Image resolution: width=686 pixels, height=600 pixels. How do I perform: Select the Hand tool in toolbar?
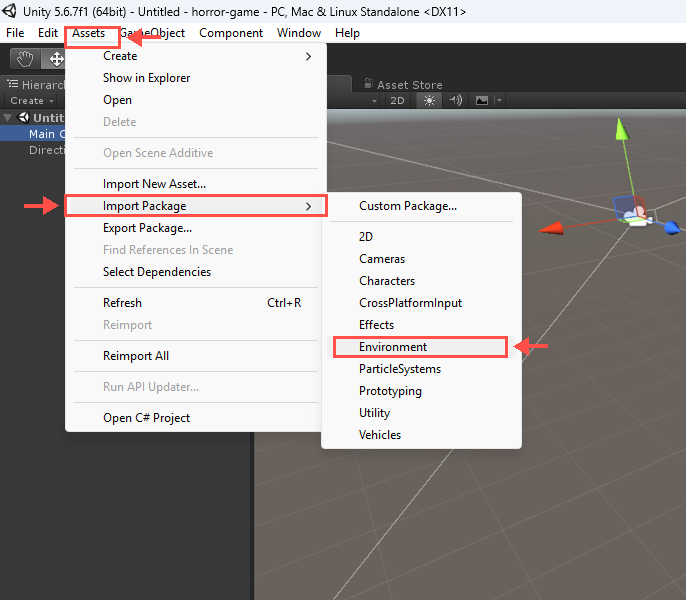25,59
